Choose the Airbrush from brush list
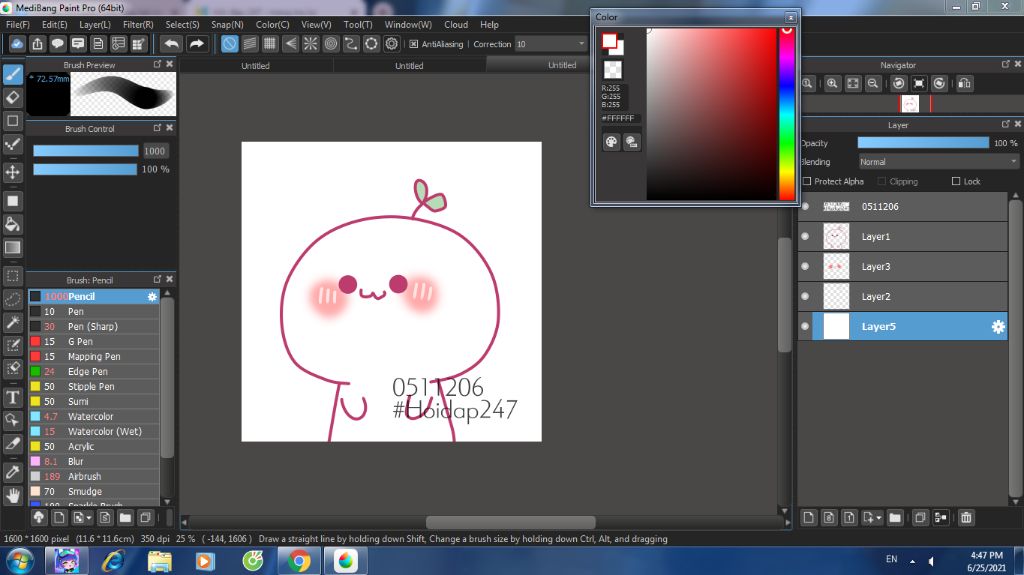Viewport: 1024px width, 575px height. tap(84, 477)
